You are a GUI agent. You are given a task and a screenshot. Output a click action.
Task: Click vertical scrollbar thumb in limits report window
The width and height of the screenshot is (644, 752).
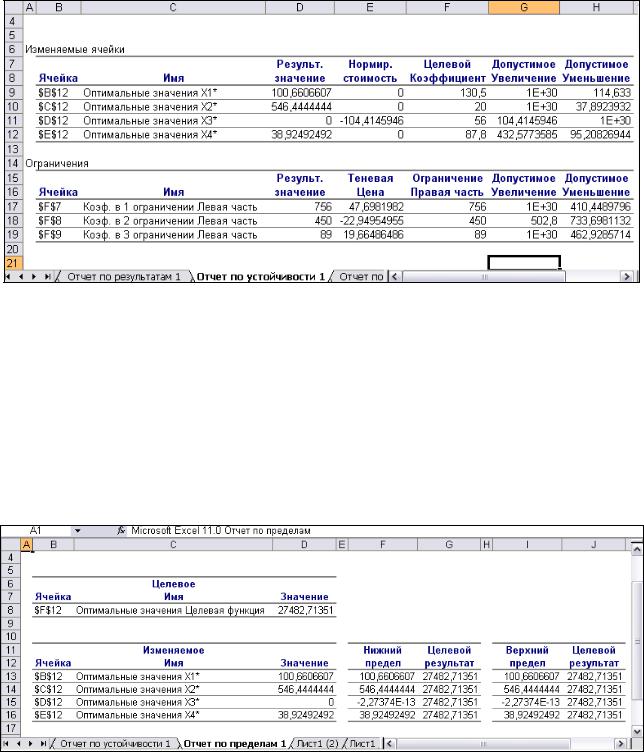click(x=637, y=642)
